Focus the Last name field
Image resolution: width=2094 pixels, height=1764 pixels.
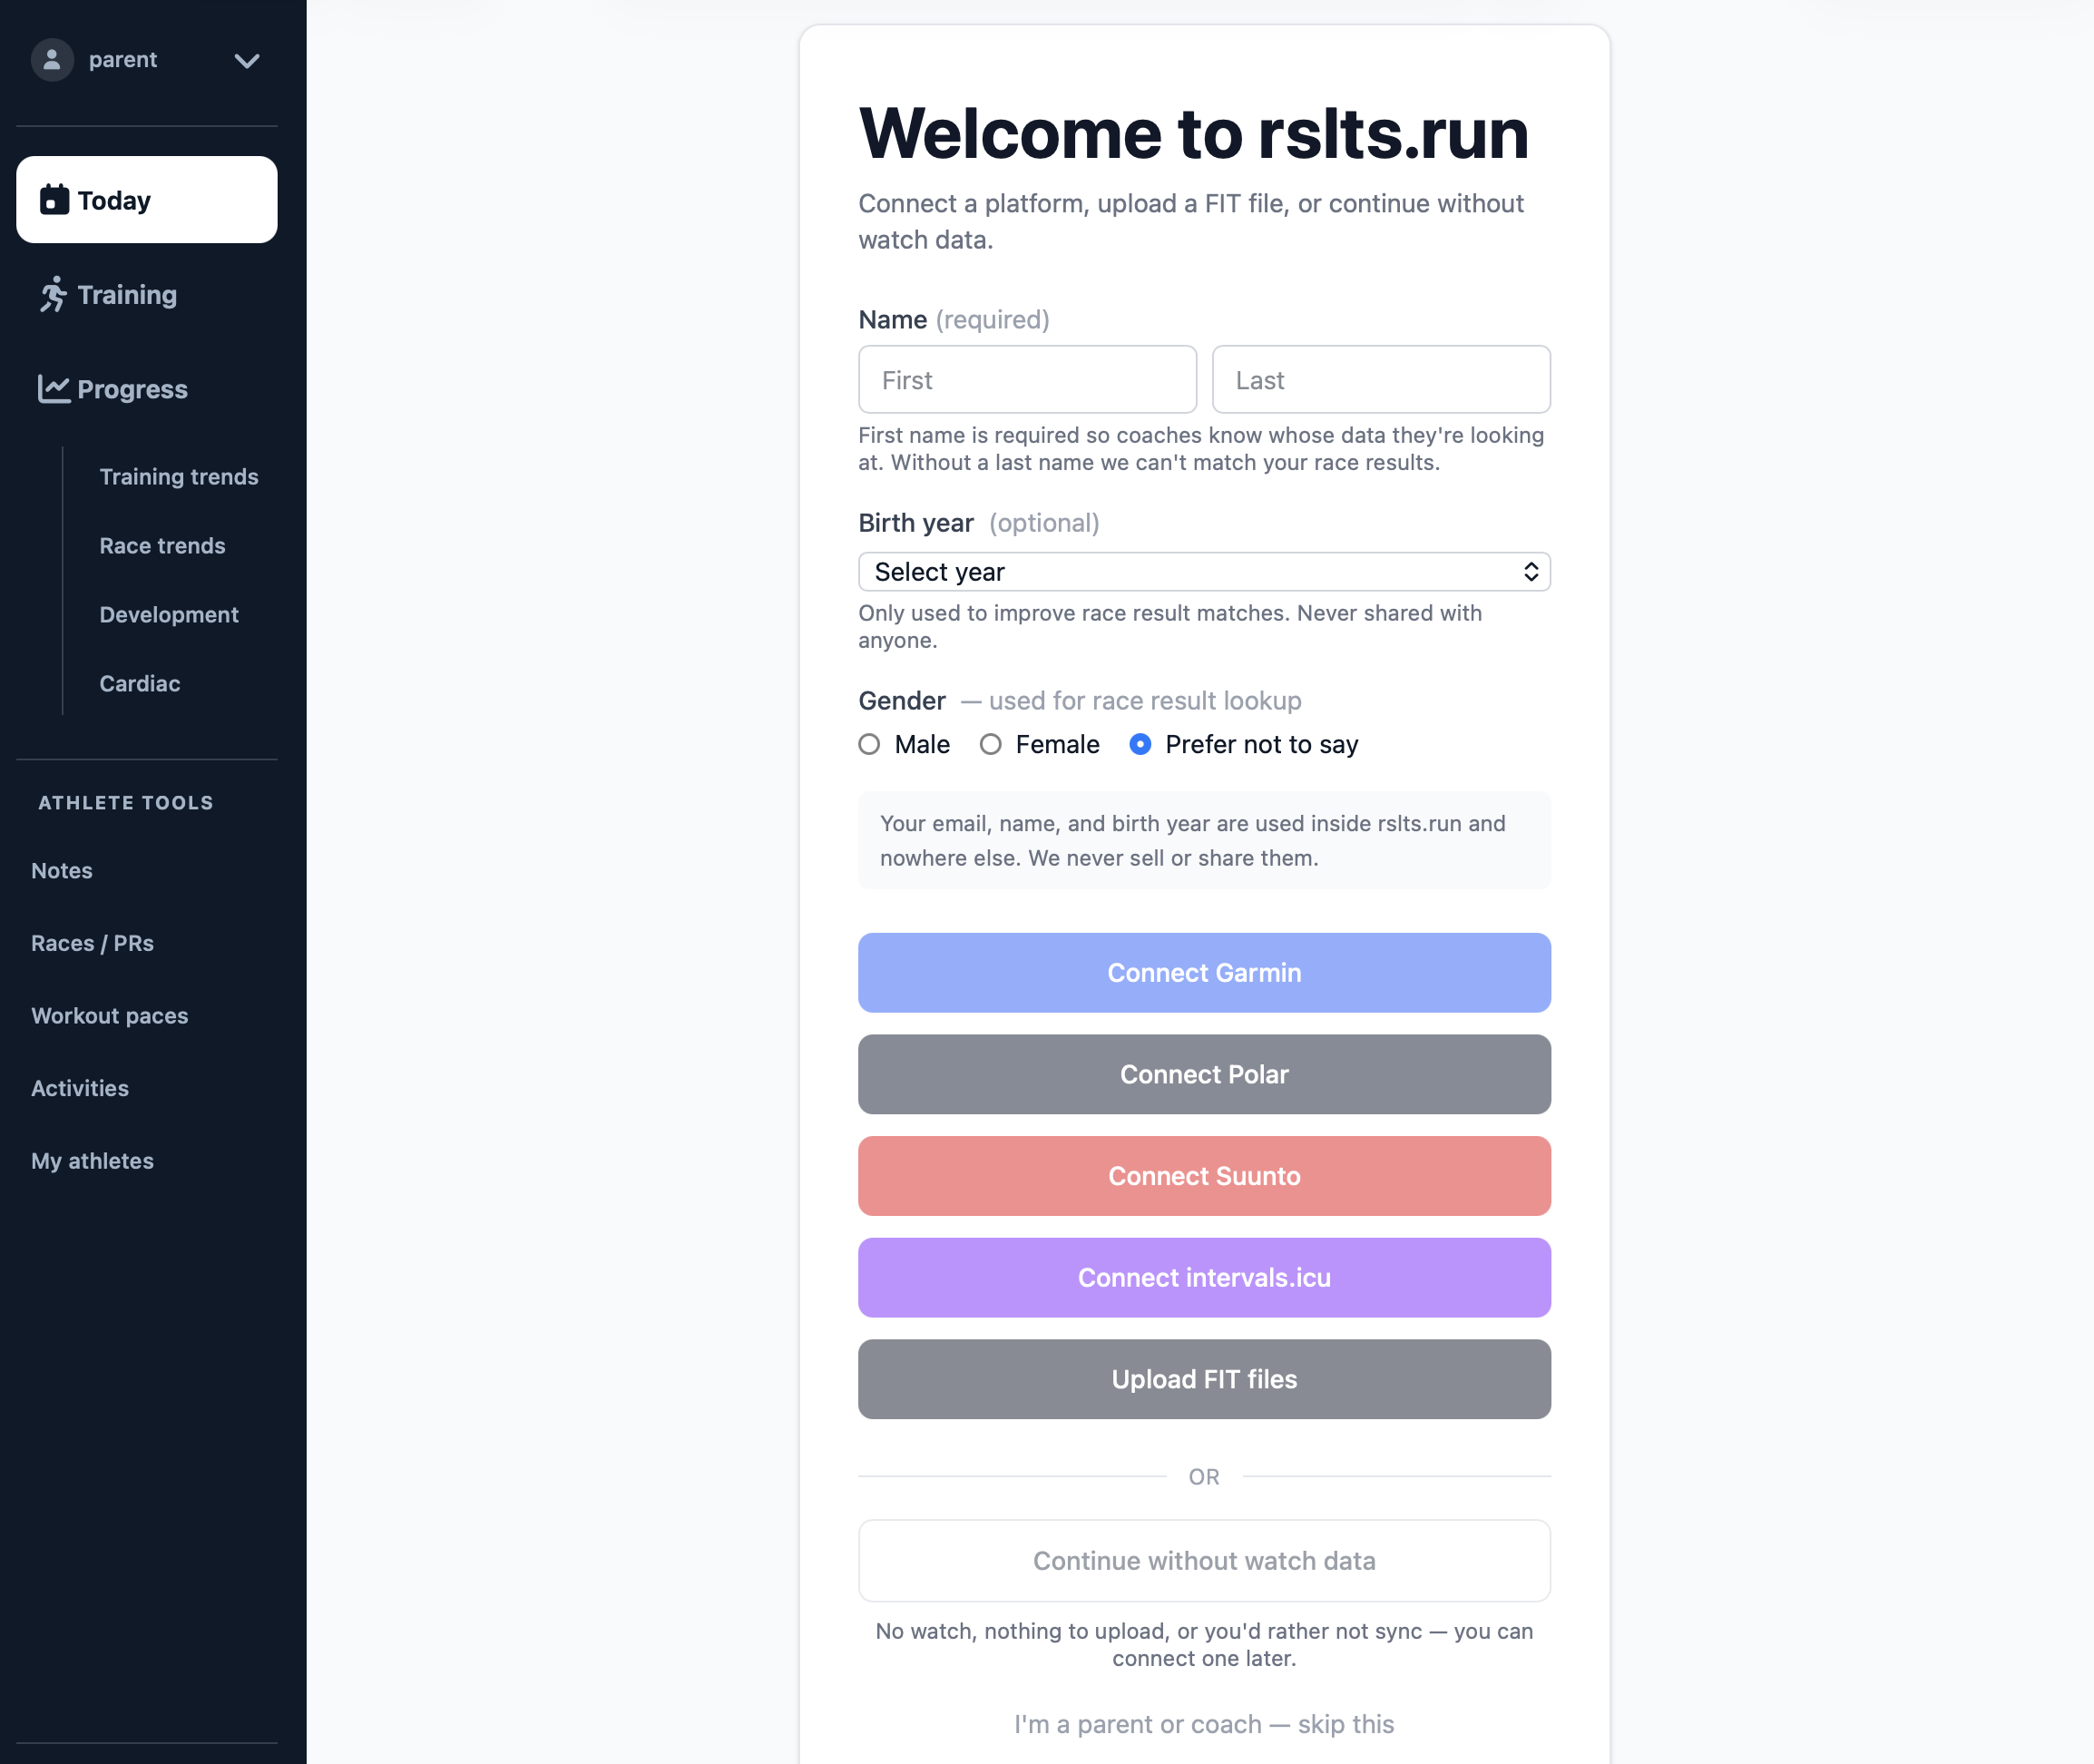pos(1381,380)
